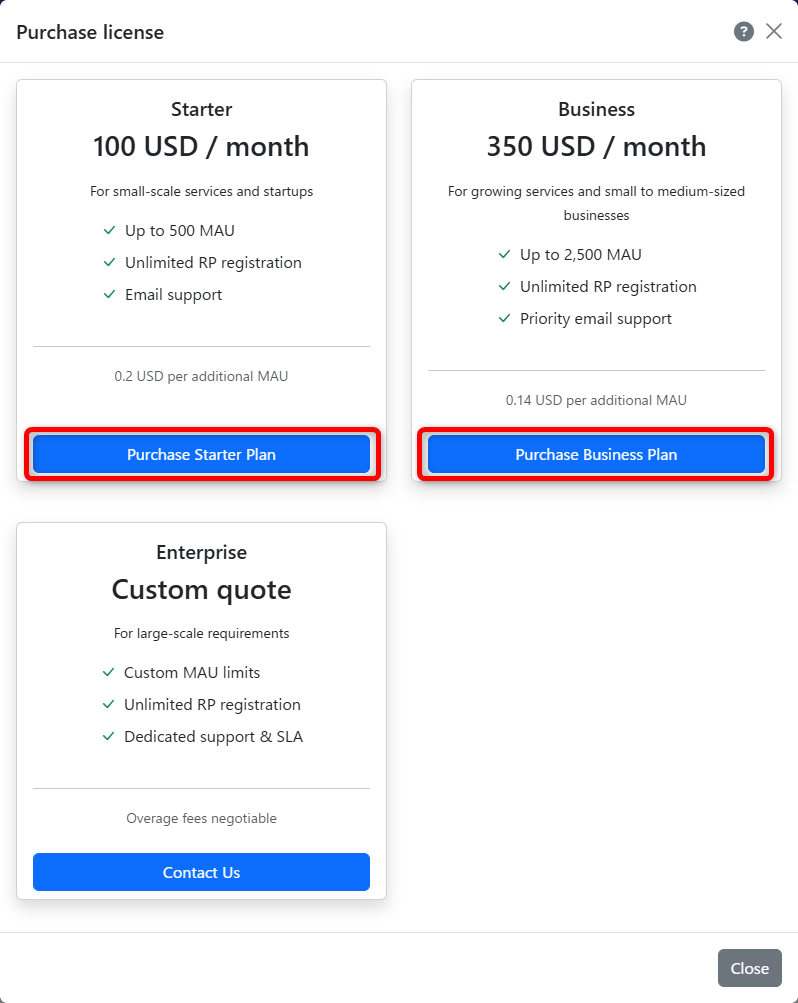798x1003 pixels.
Task: Click the Overage fees negotiable text
Action: 201,819
